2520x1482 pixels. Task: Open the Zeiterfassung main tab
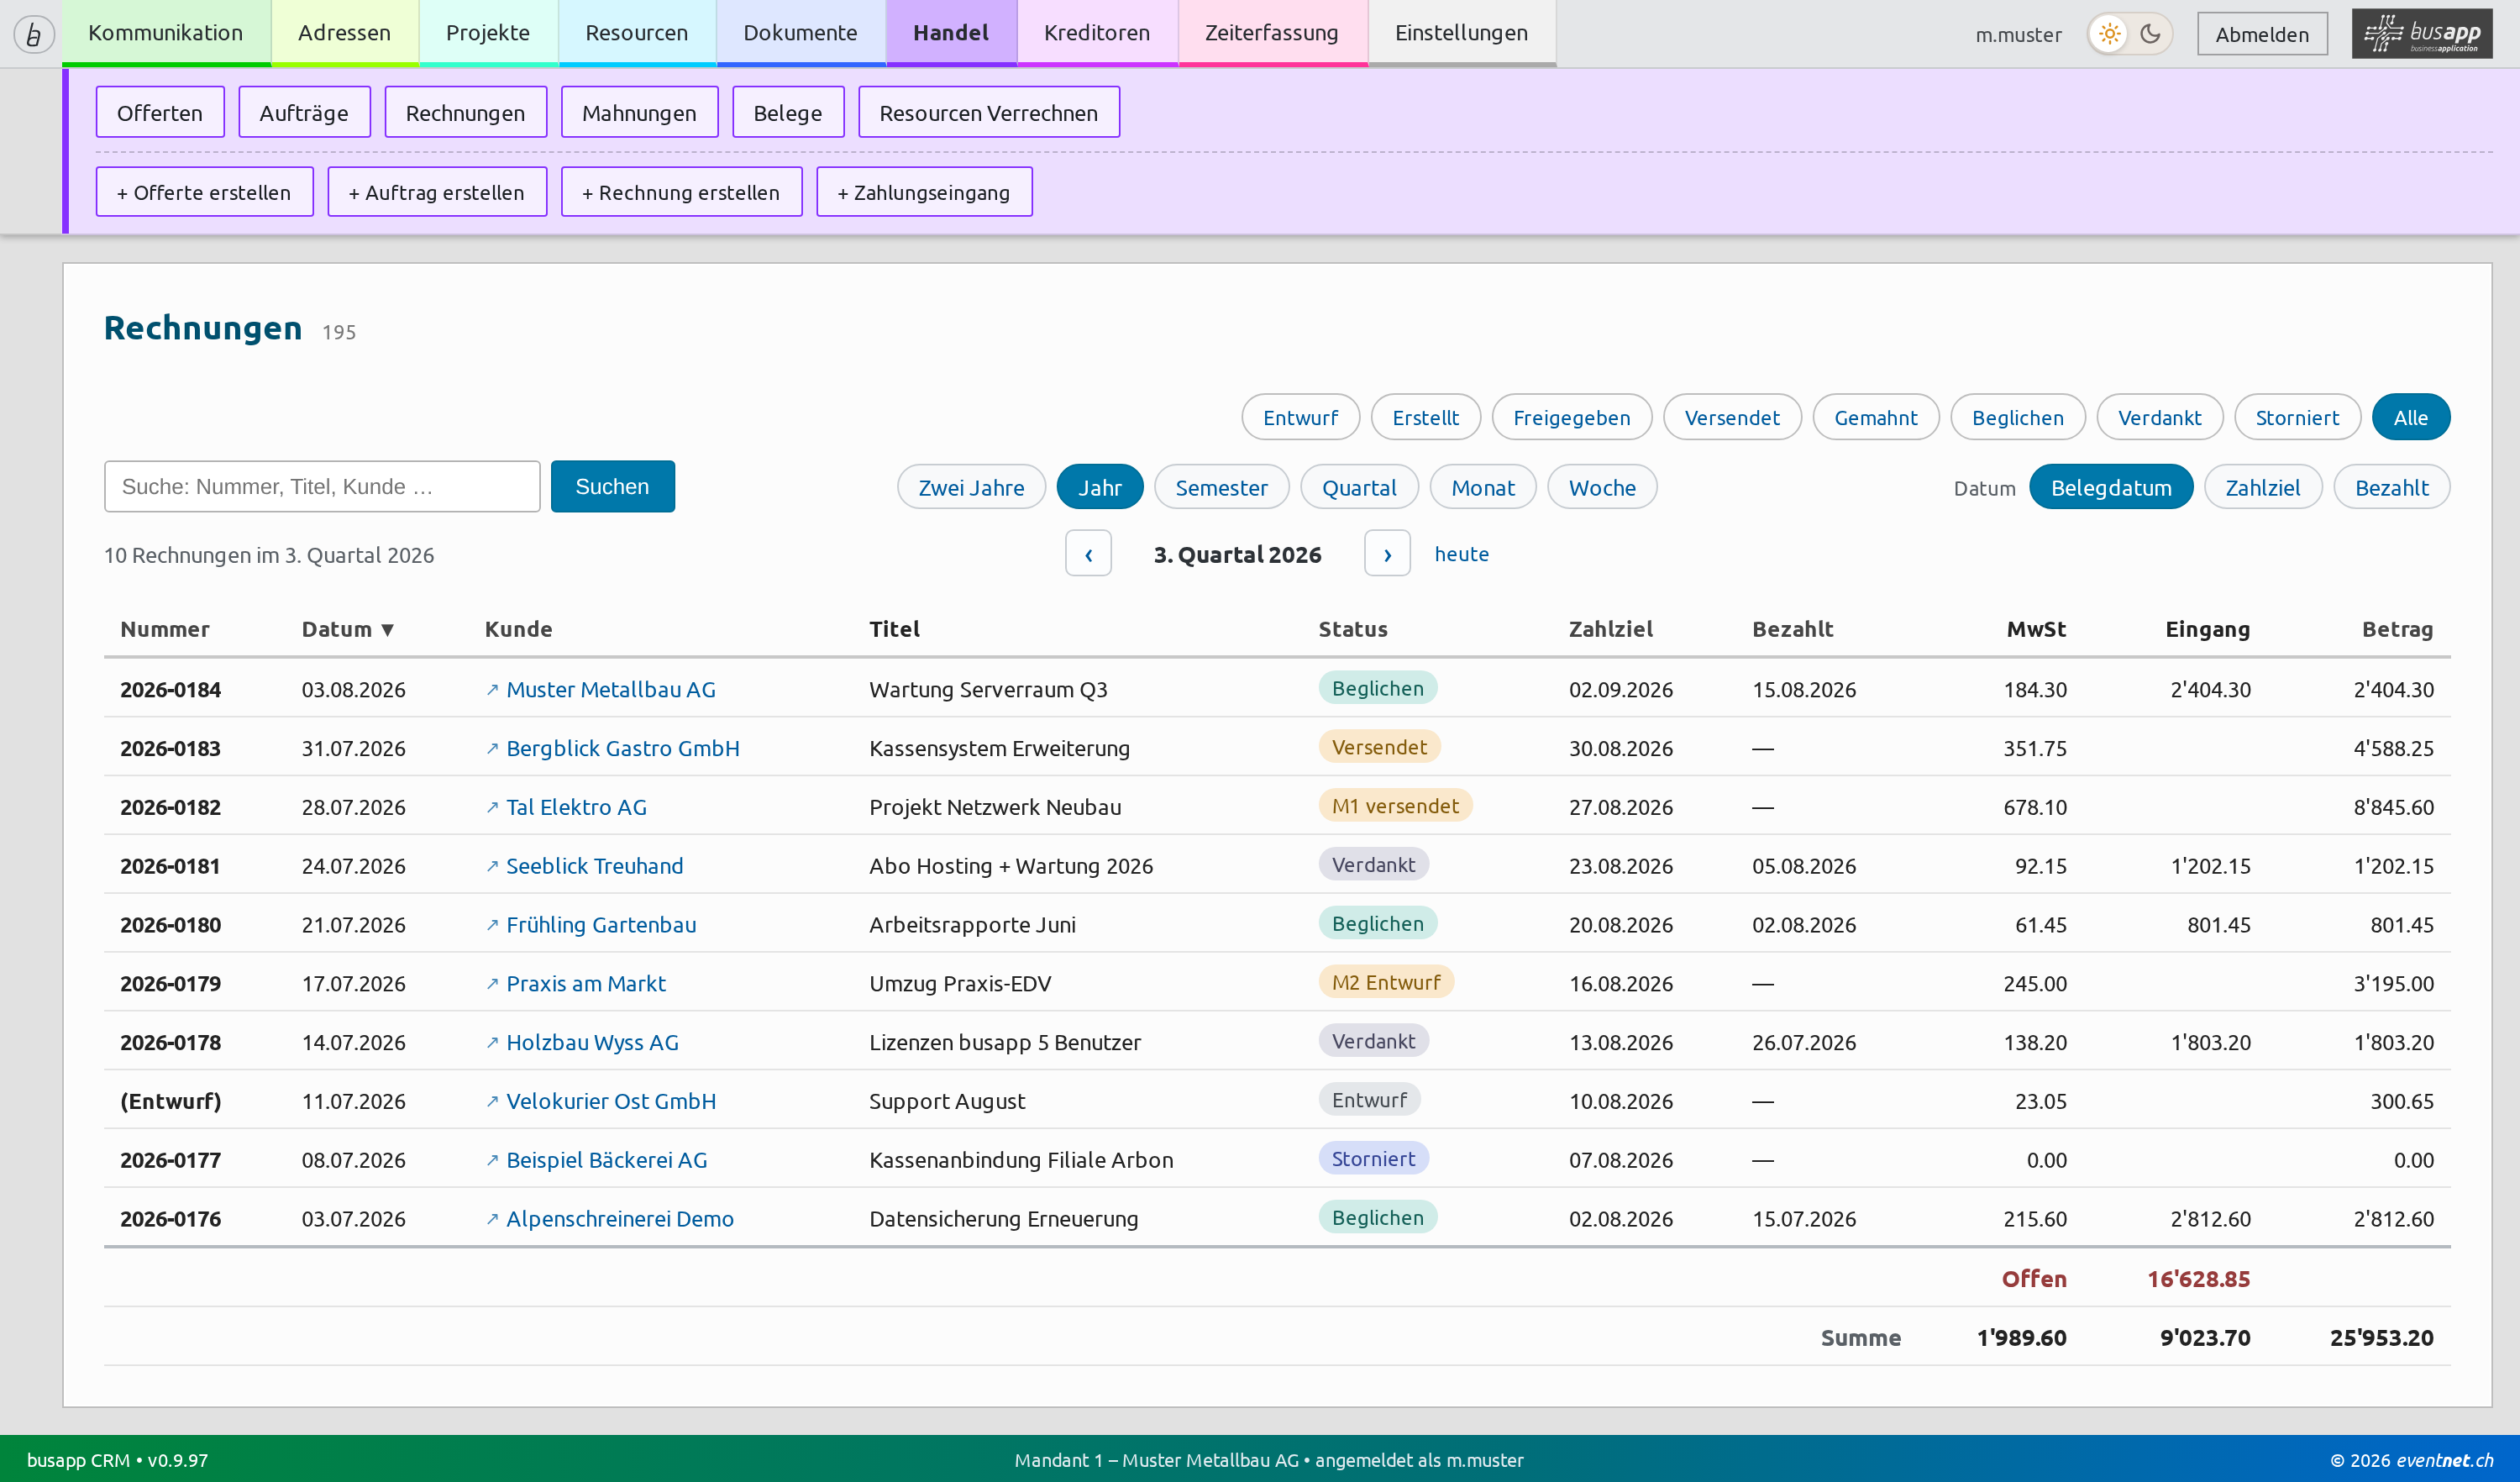click(1272, 33)
